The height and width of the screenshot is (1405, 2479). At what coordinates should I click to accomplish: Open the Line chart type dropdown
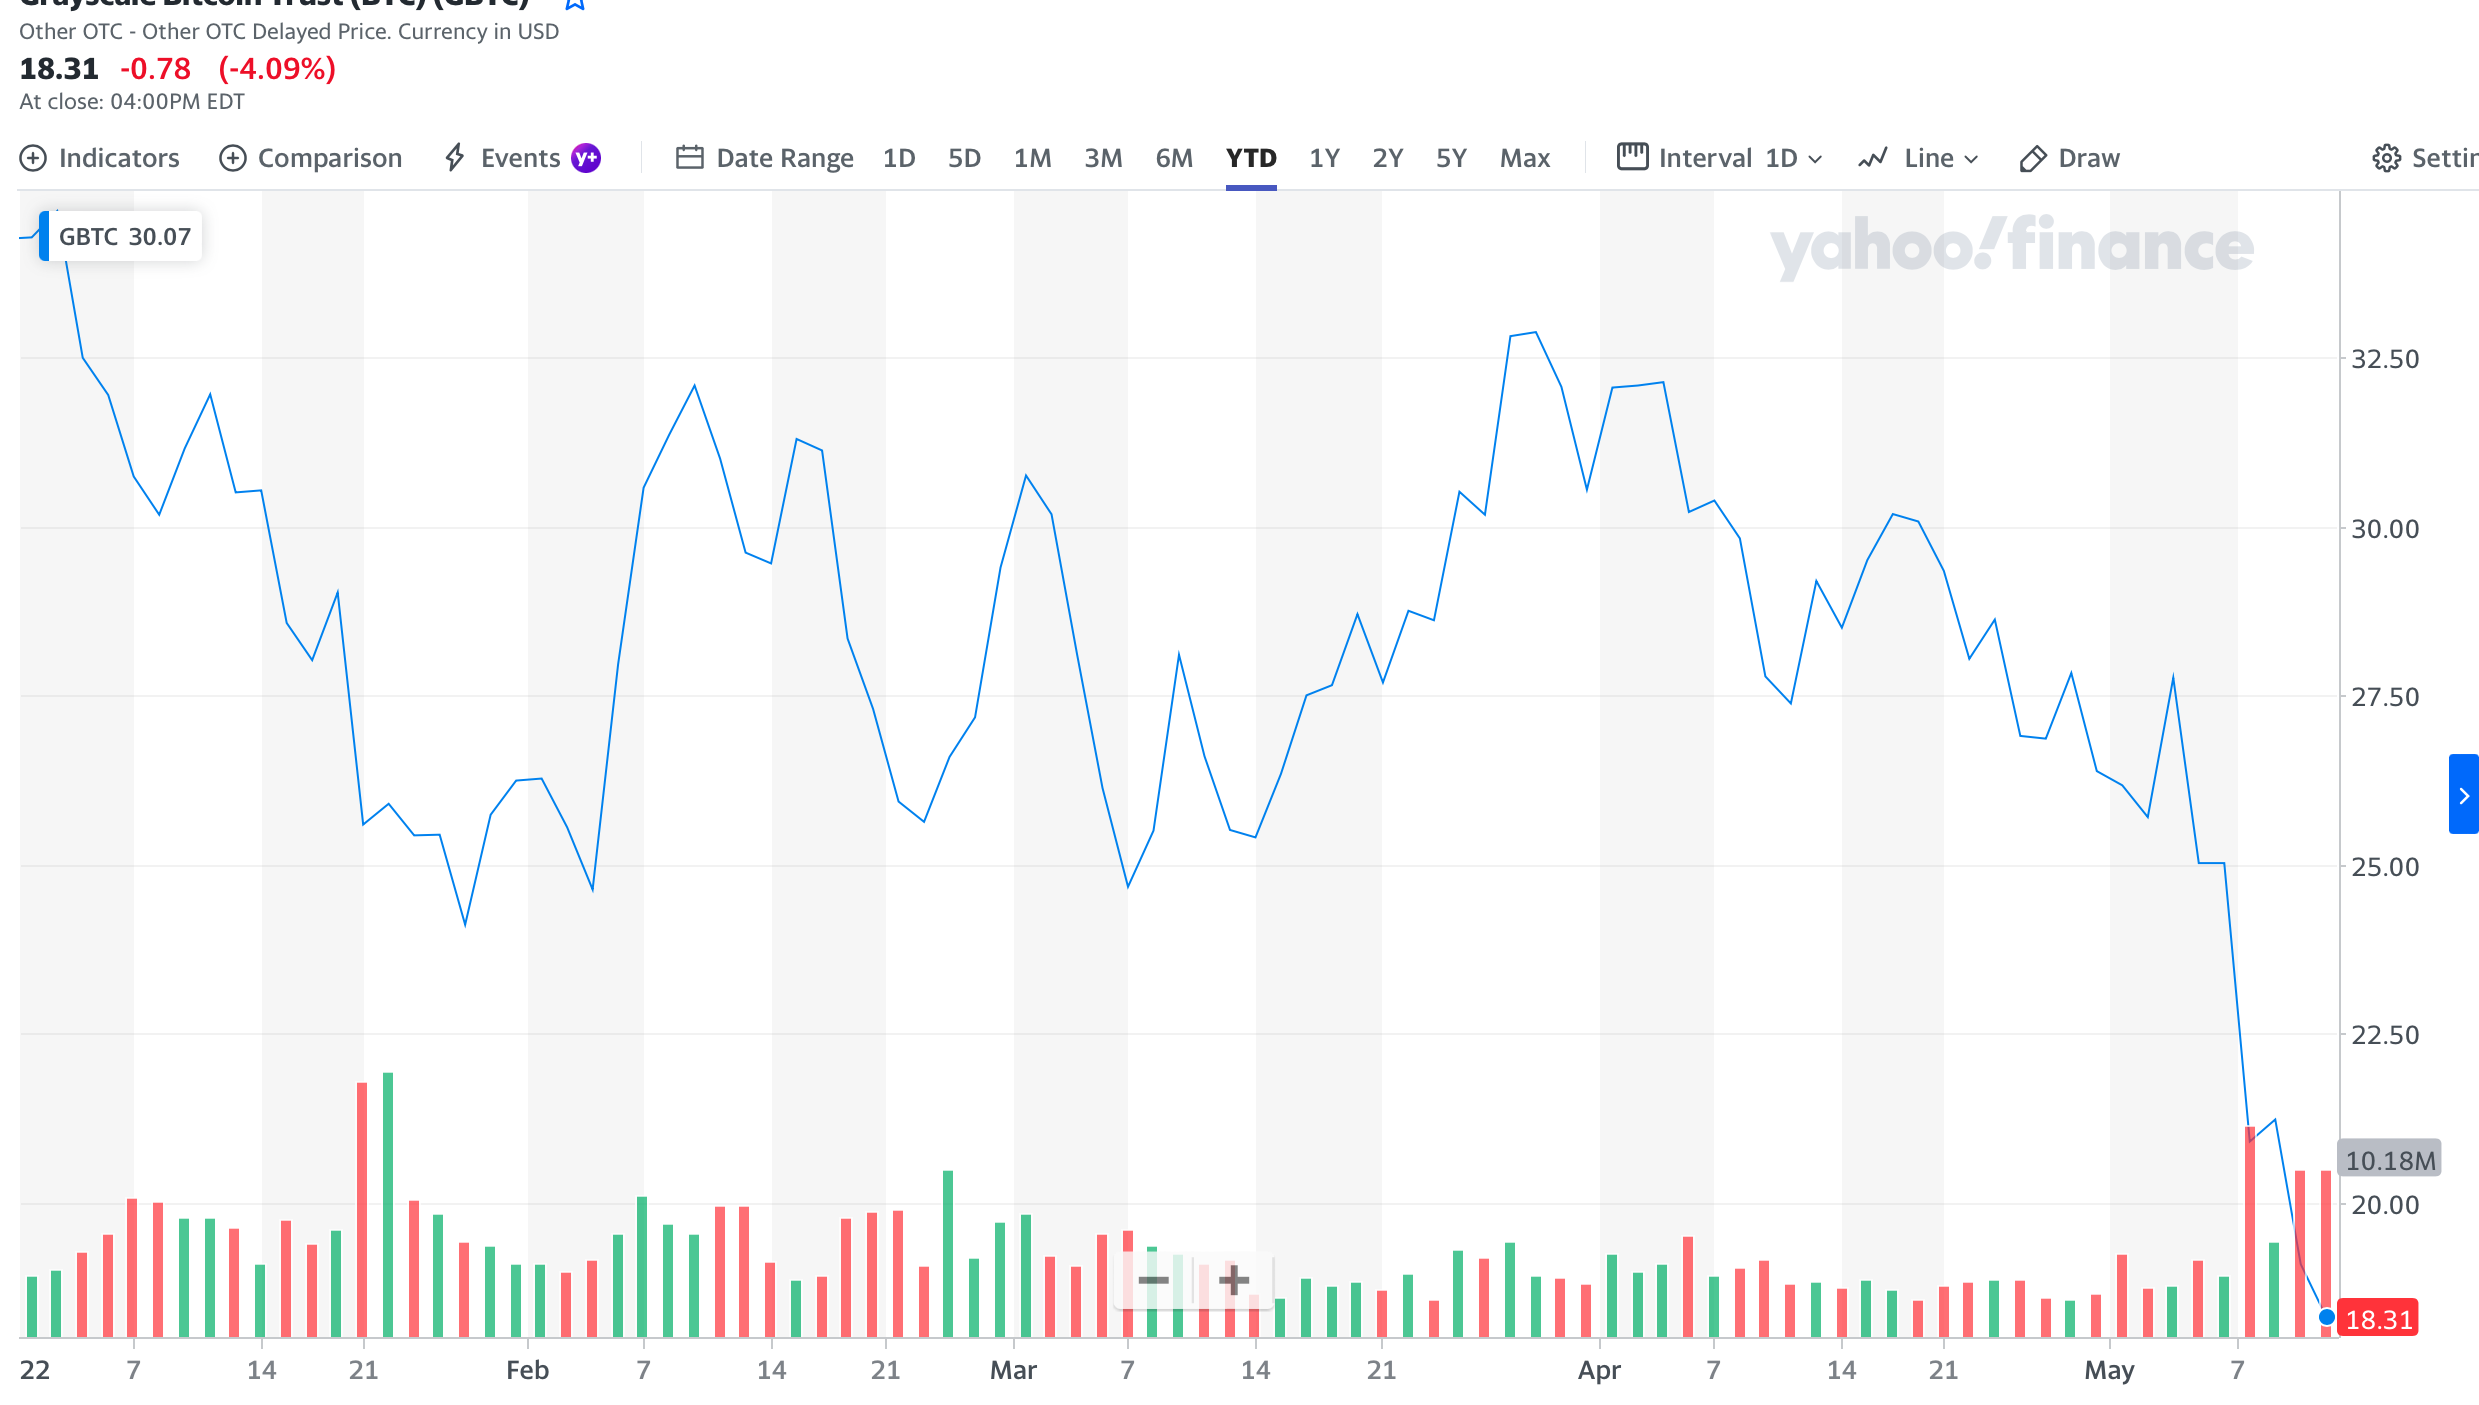pos(1918,158)
